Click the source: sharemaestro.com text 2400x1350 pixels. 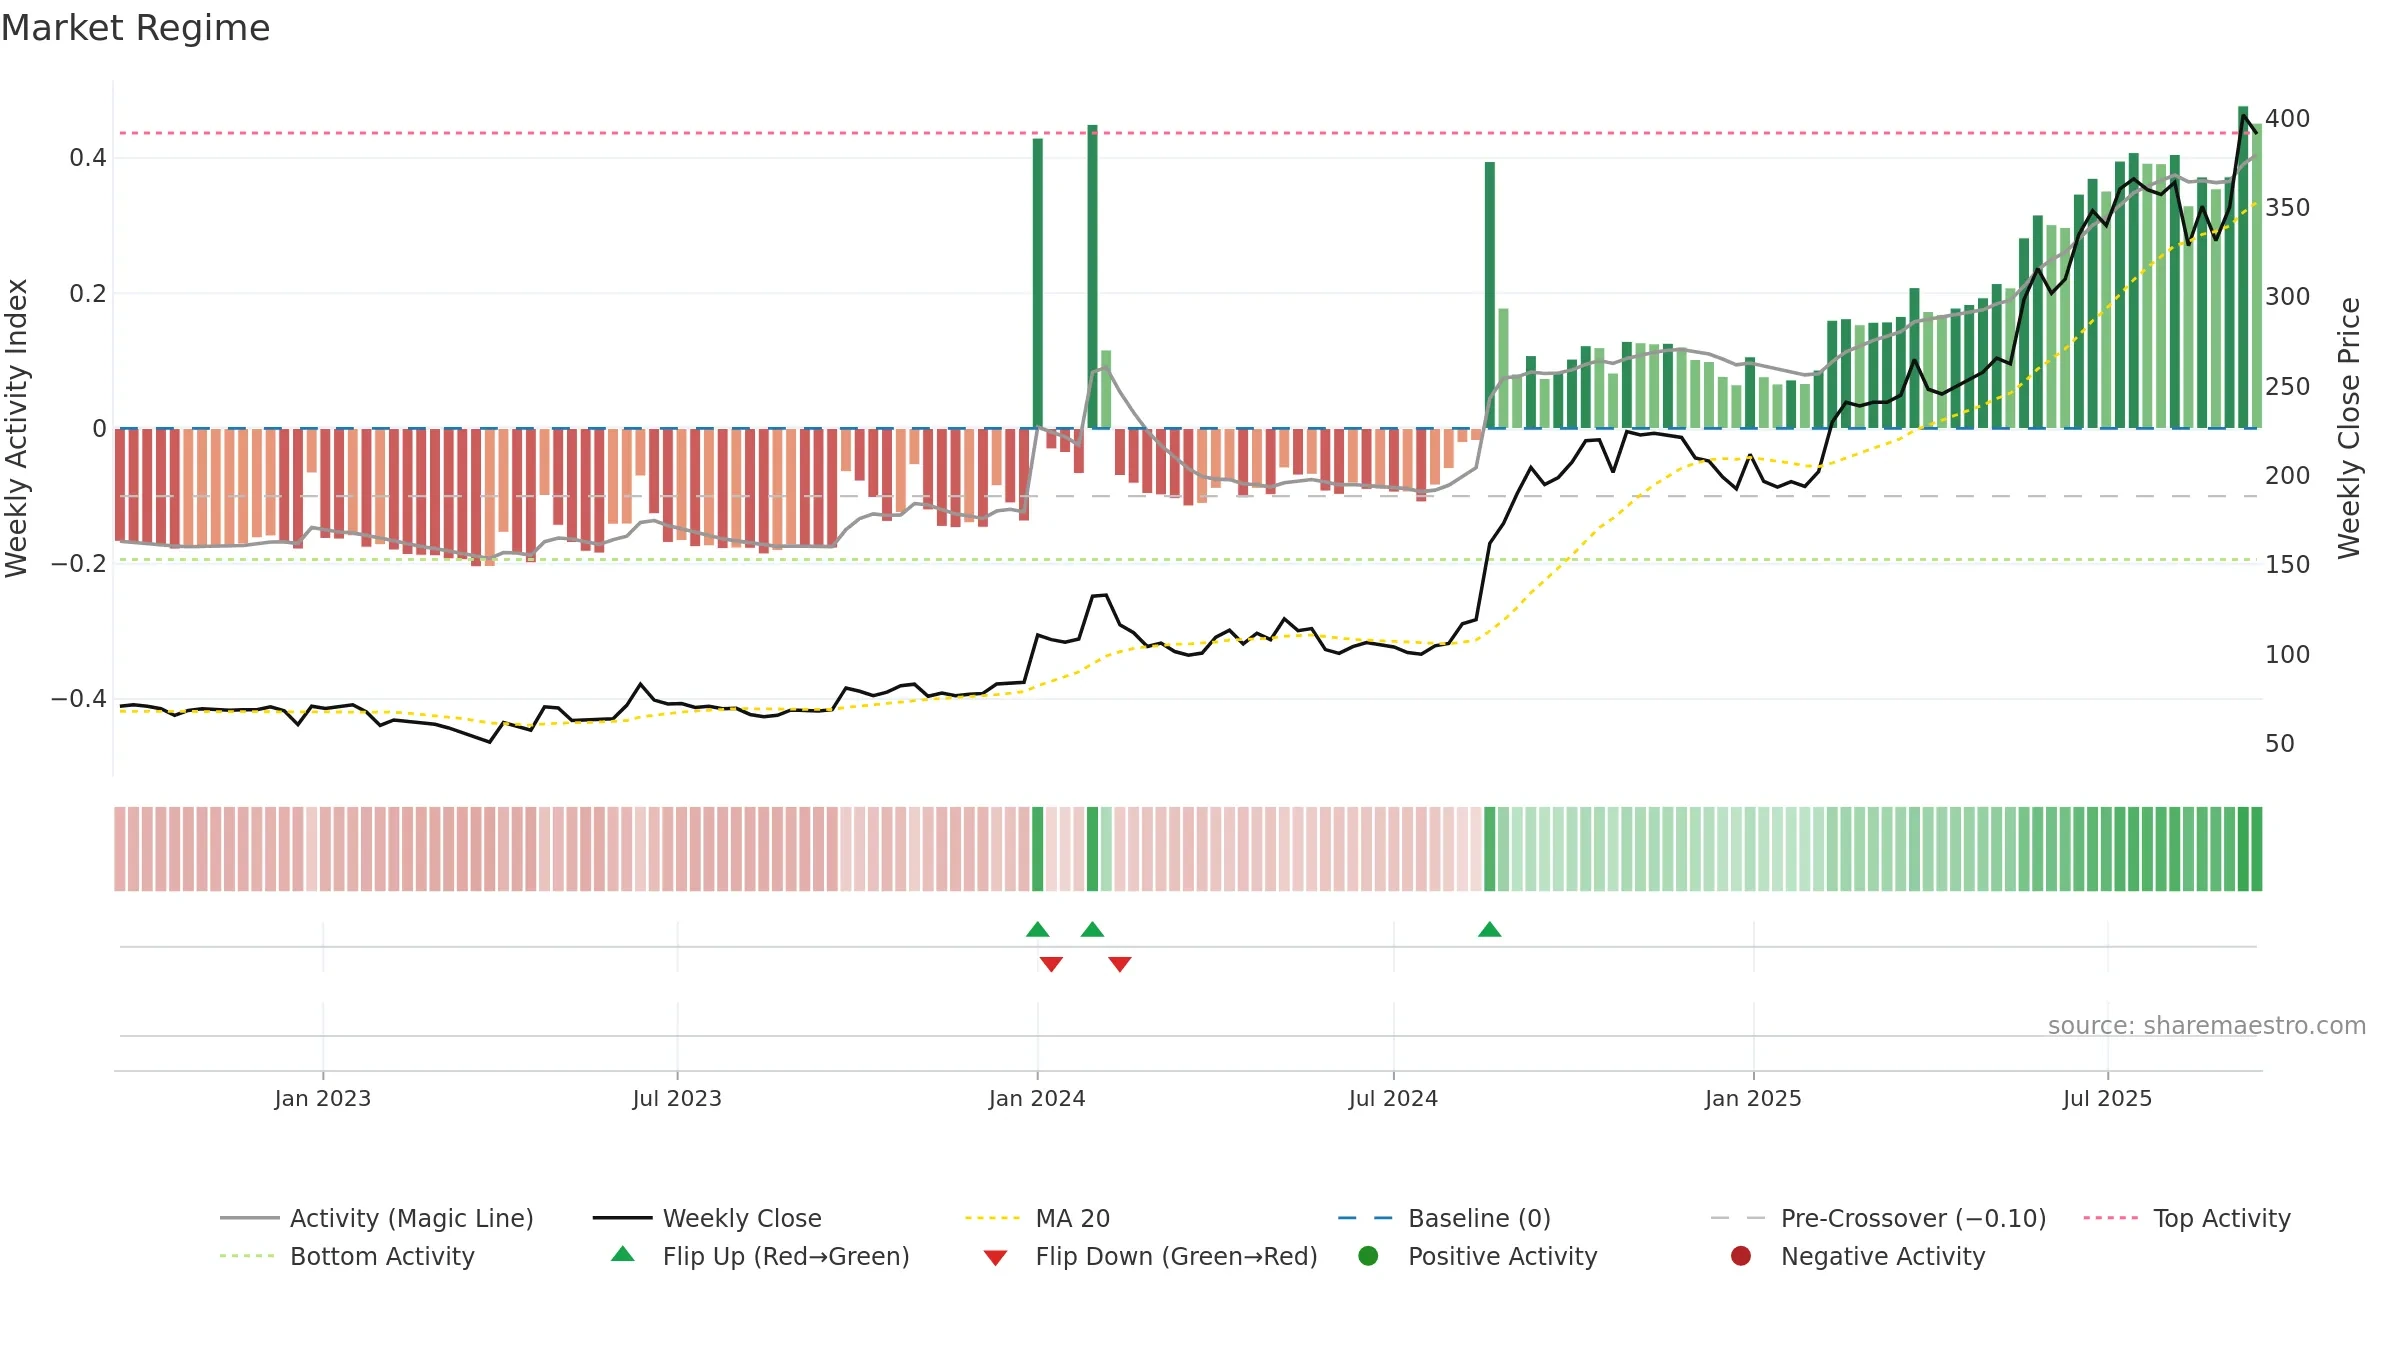pyautogui.click(x=2207, y=1025)
